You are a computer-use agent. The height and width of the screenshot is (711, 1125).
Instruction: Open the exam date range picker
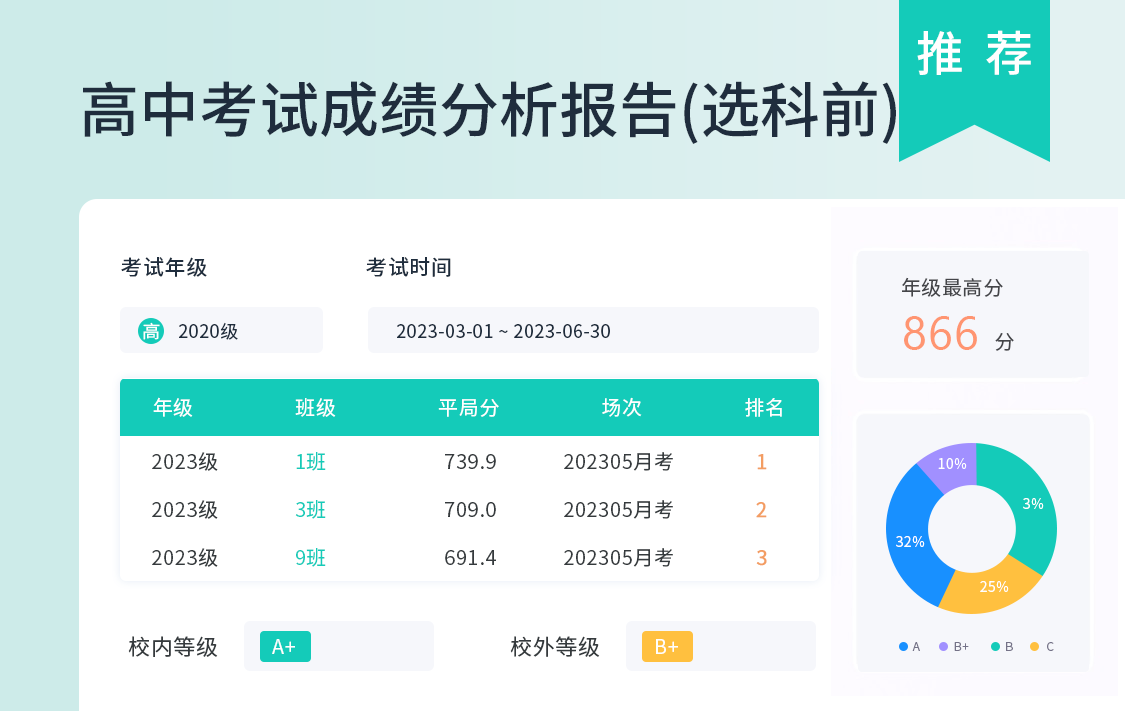pos(593,330)
